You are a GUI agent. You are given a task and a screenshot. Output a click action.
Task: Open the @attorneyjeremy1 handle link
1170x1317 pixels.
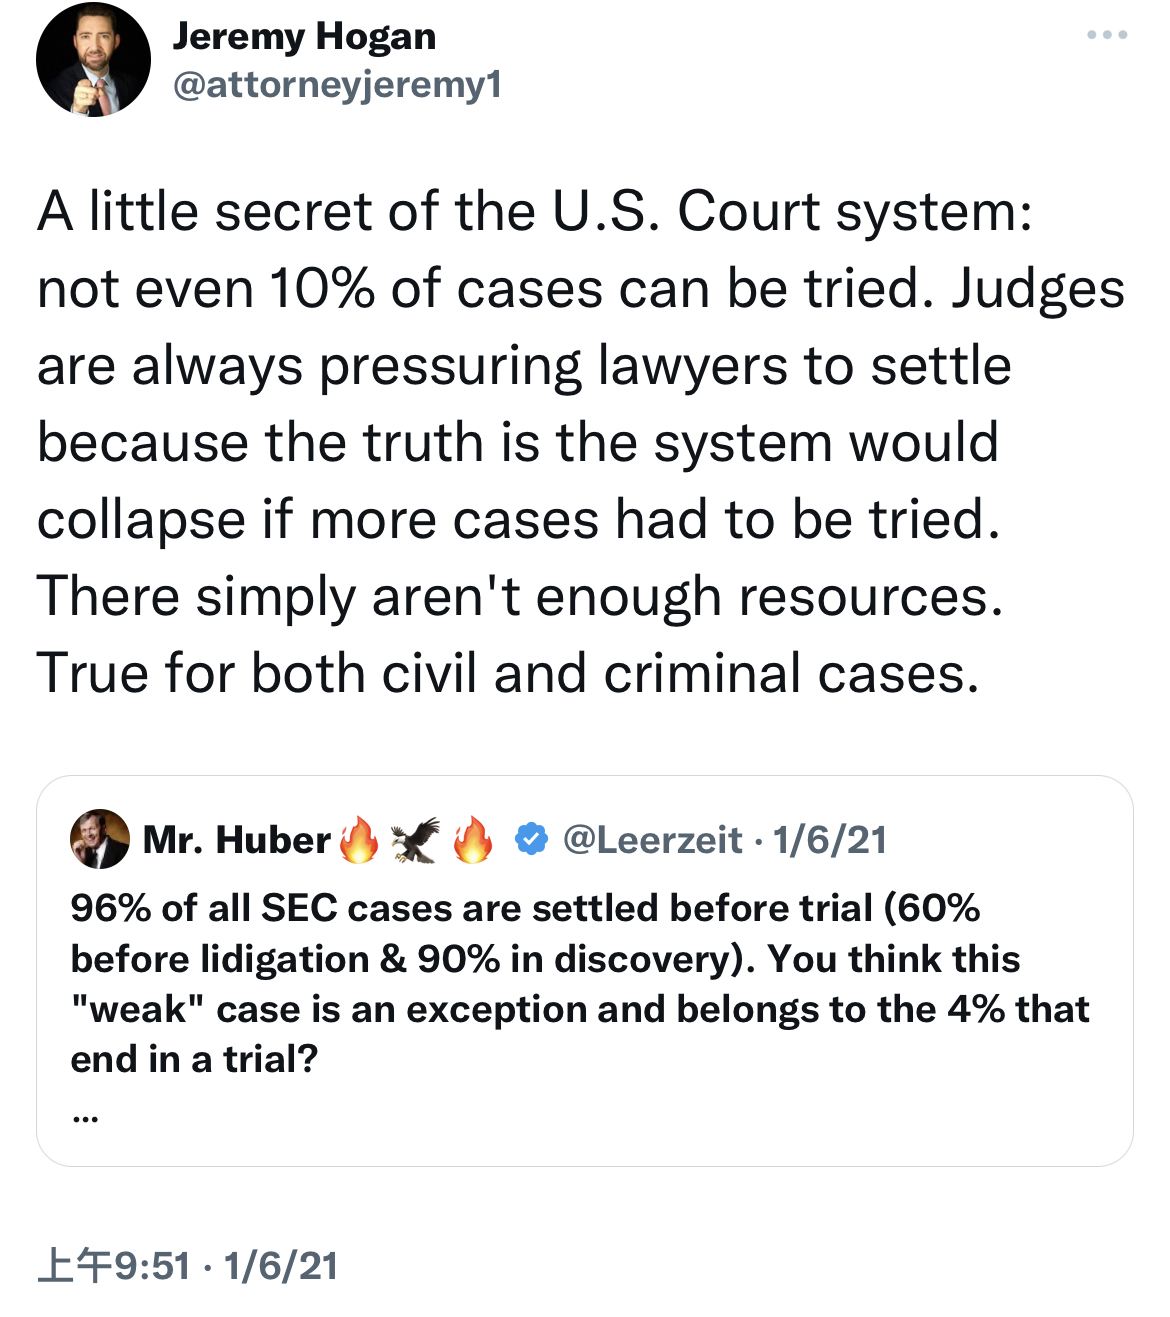click(337, 85)
